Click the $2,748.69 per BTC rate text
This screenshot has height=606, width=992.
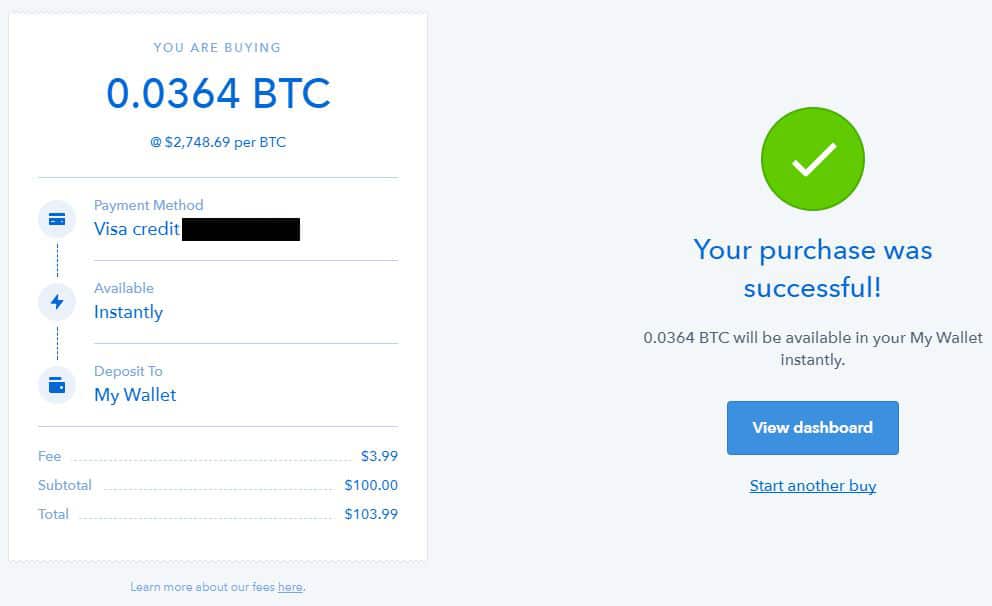[x=218, y=142]
